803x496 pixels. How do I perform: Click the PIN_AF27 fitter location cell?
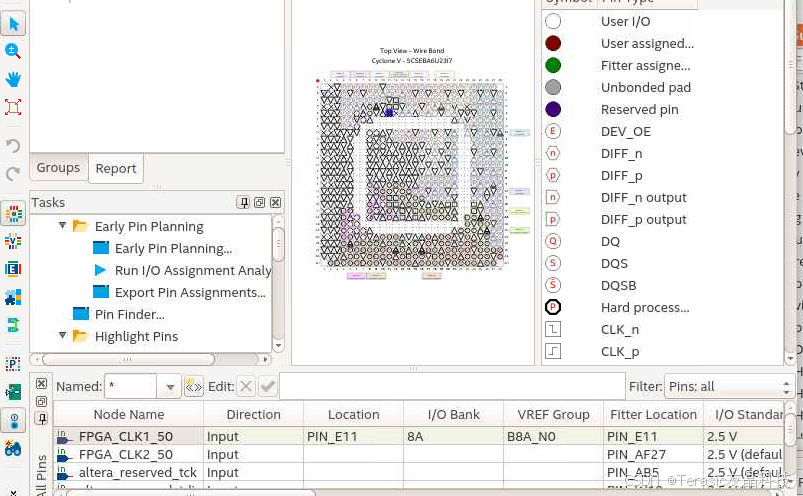coord(653,454)
